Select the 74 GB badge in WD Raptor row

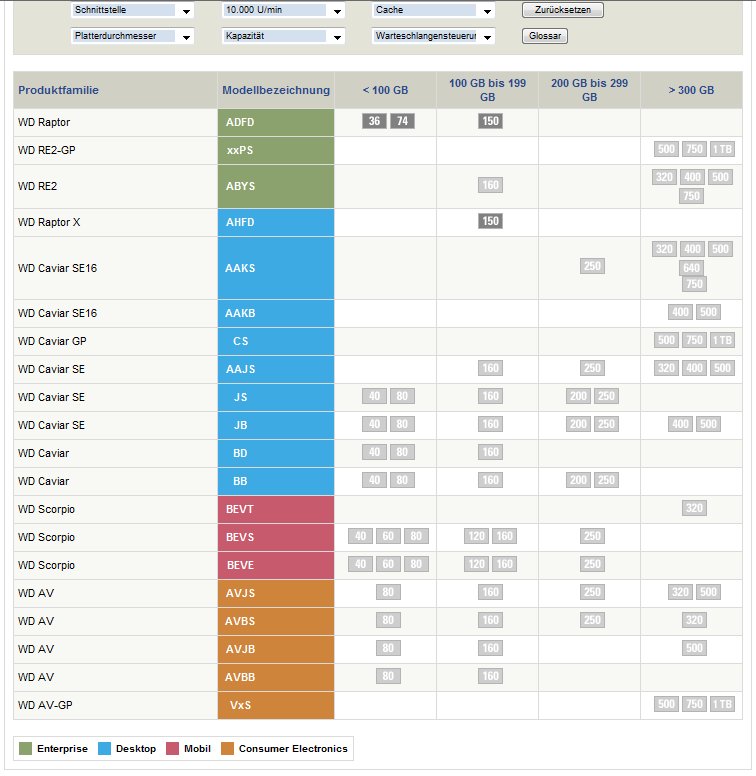point(402,121)
